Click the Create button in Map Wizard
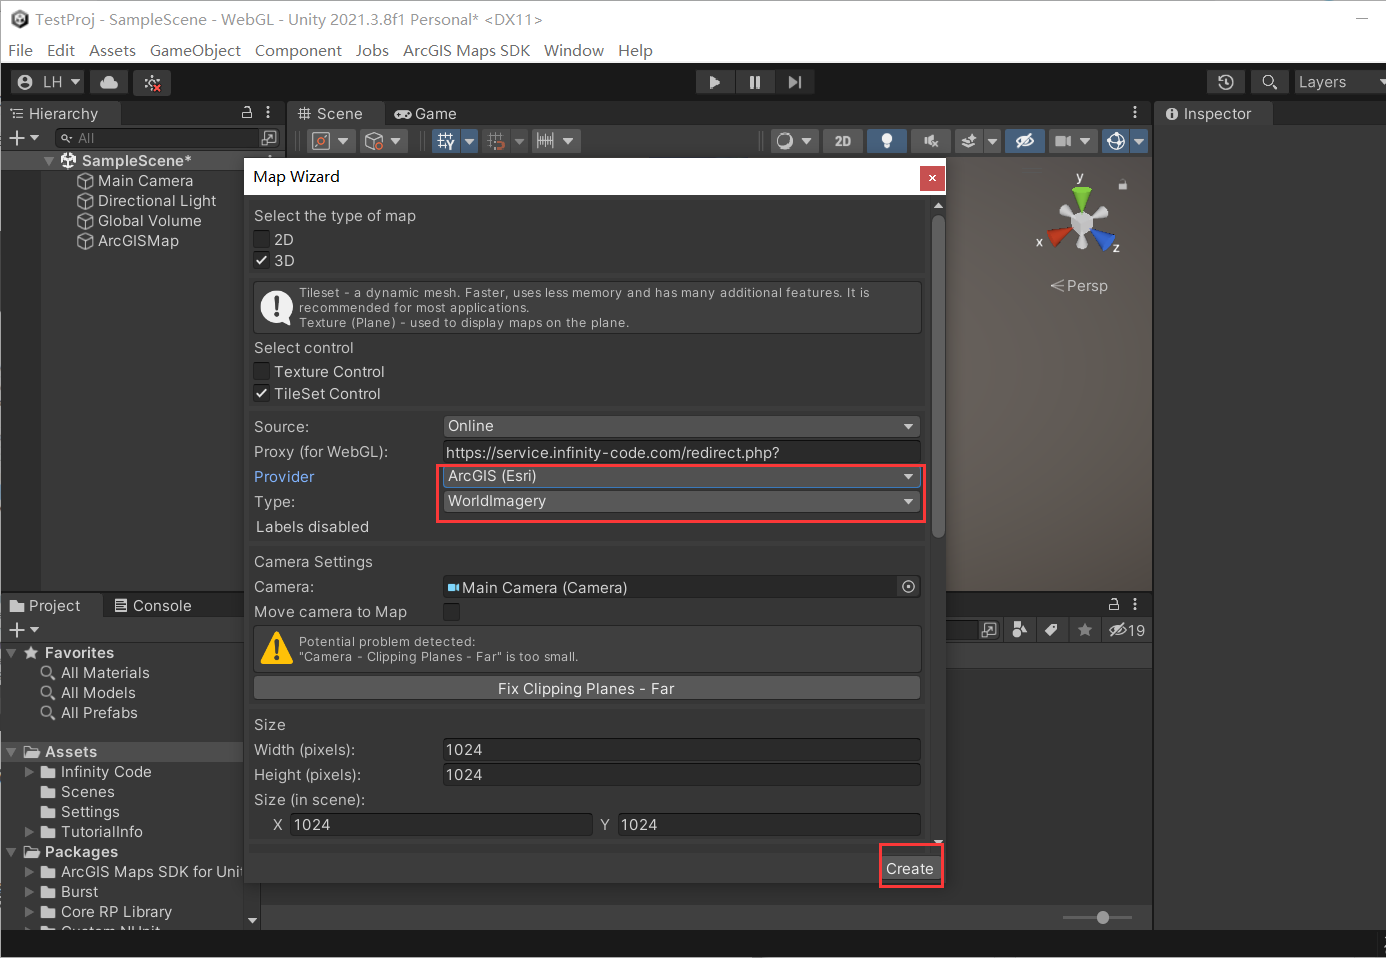Screen dimensions: 1386x958 click(909, 868)
